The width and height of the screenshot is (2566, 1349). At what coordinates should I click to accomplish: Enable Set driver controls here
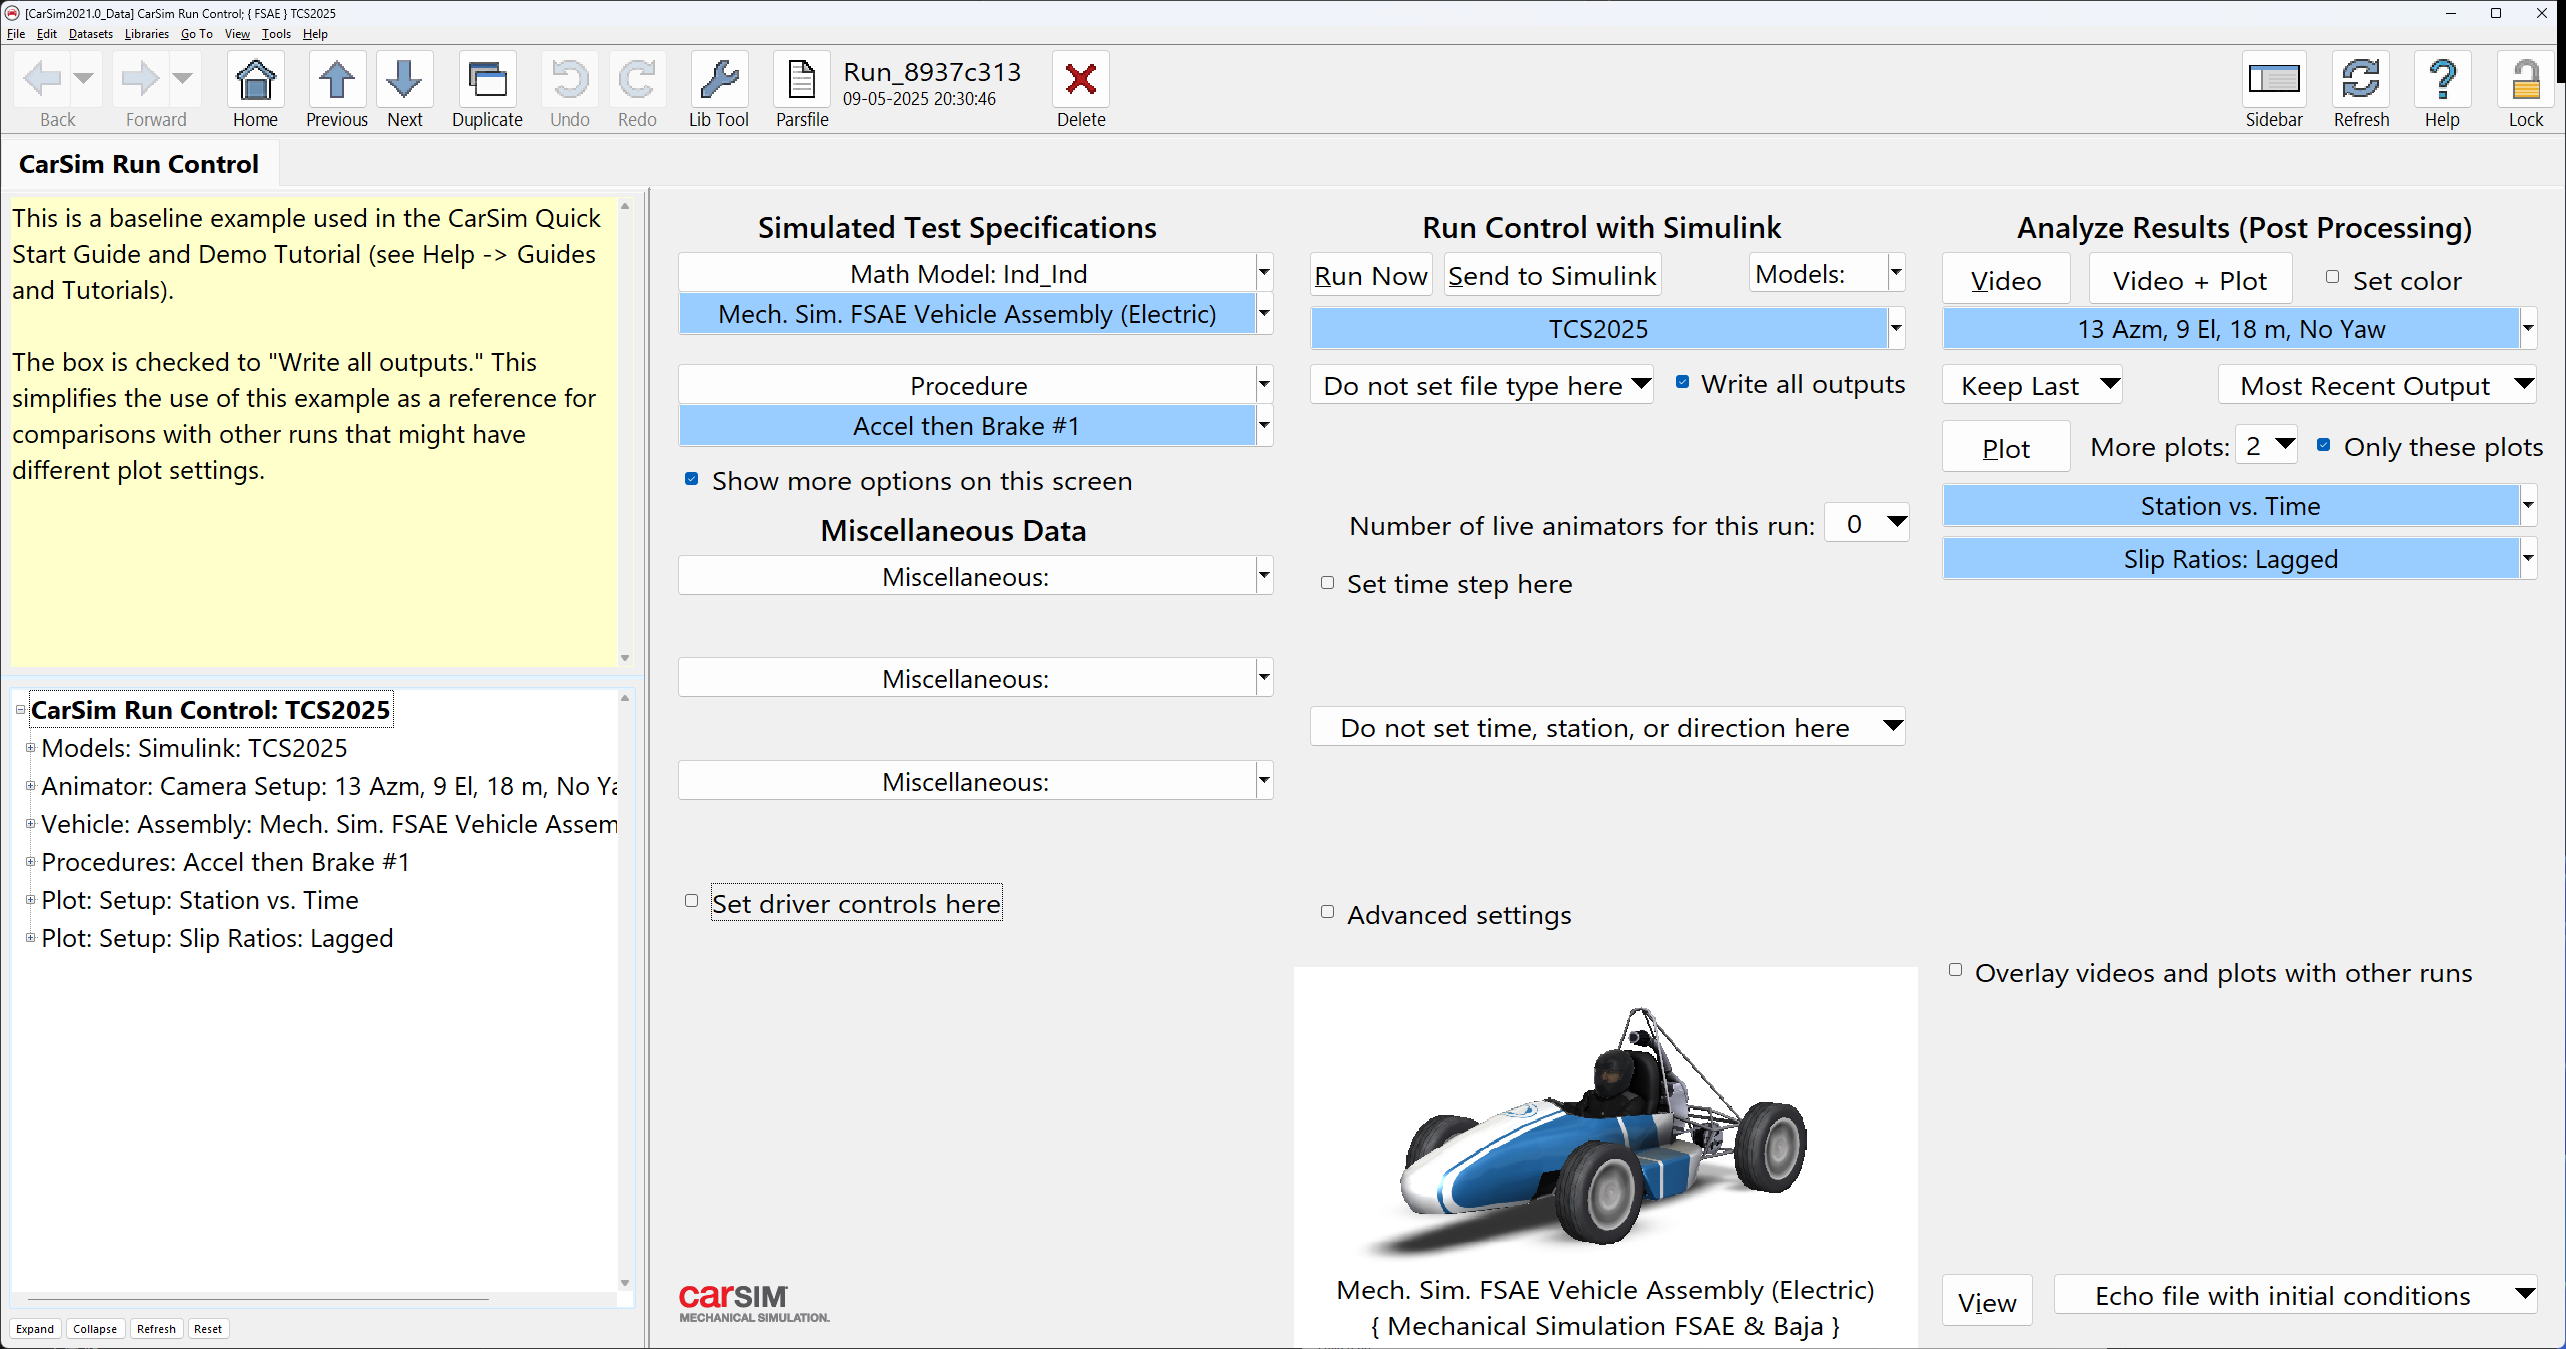pyautogui.click(x=691, y=901)
